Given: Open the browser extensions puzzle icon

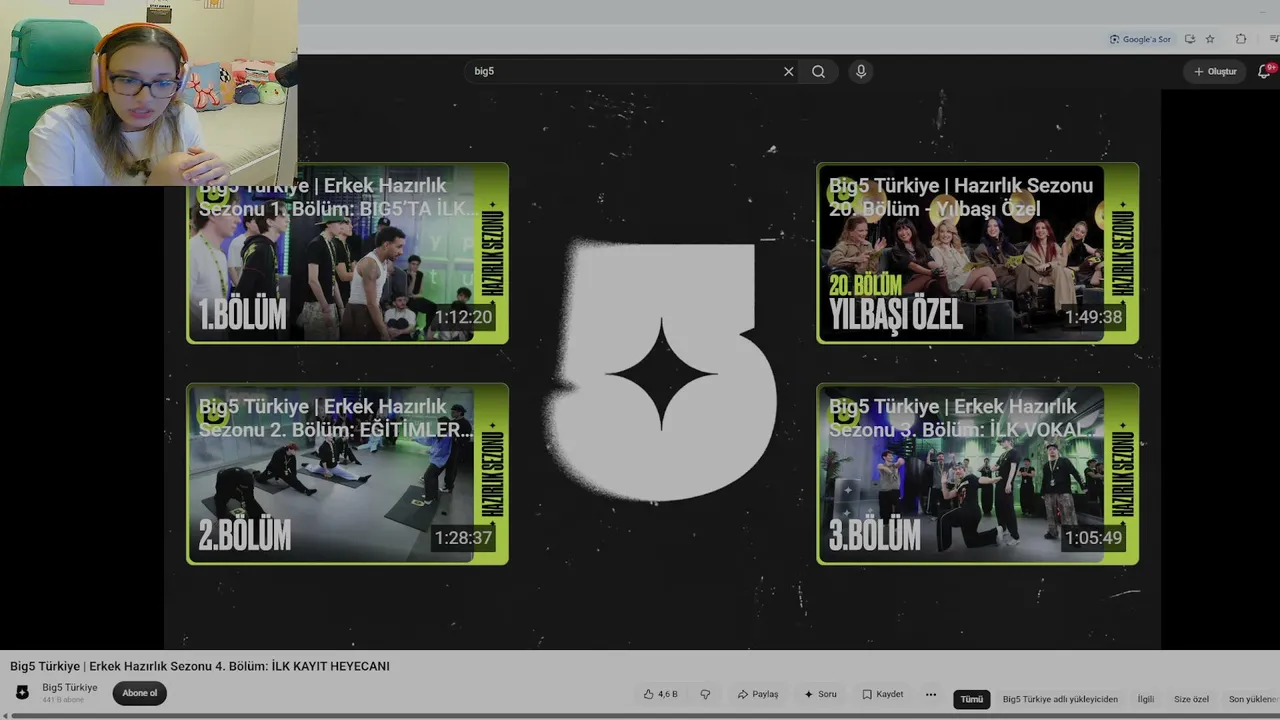Looking at the screenshot, I should click(1241, 39).
